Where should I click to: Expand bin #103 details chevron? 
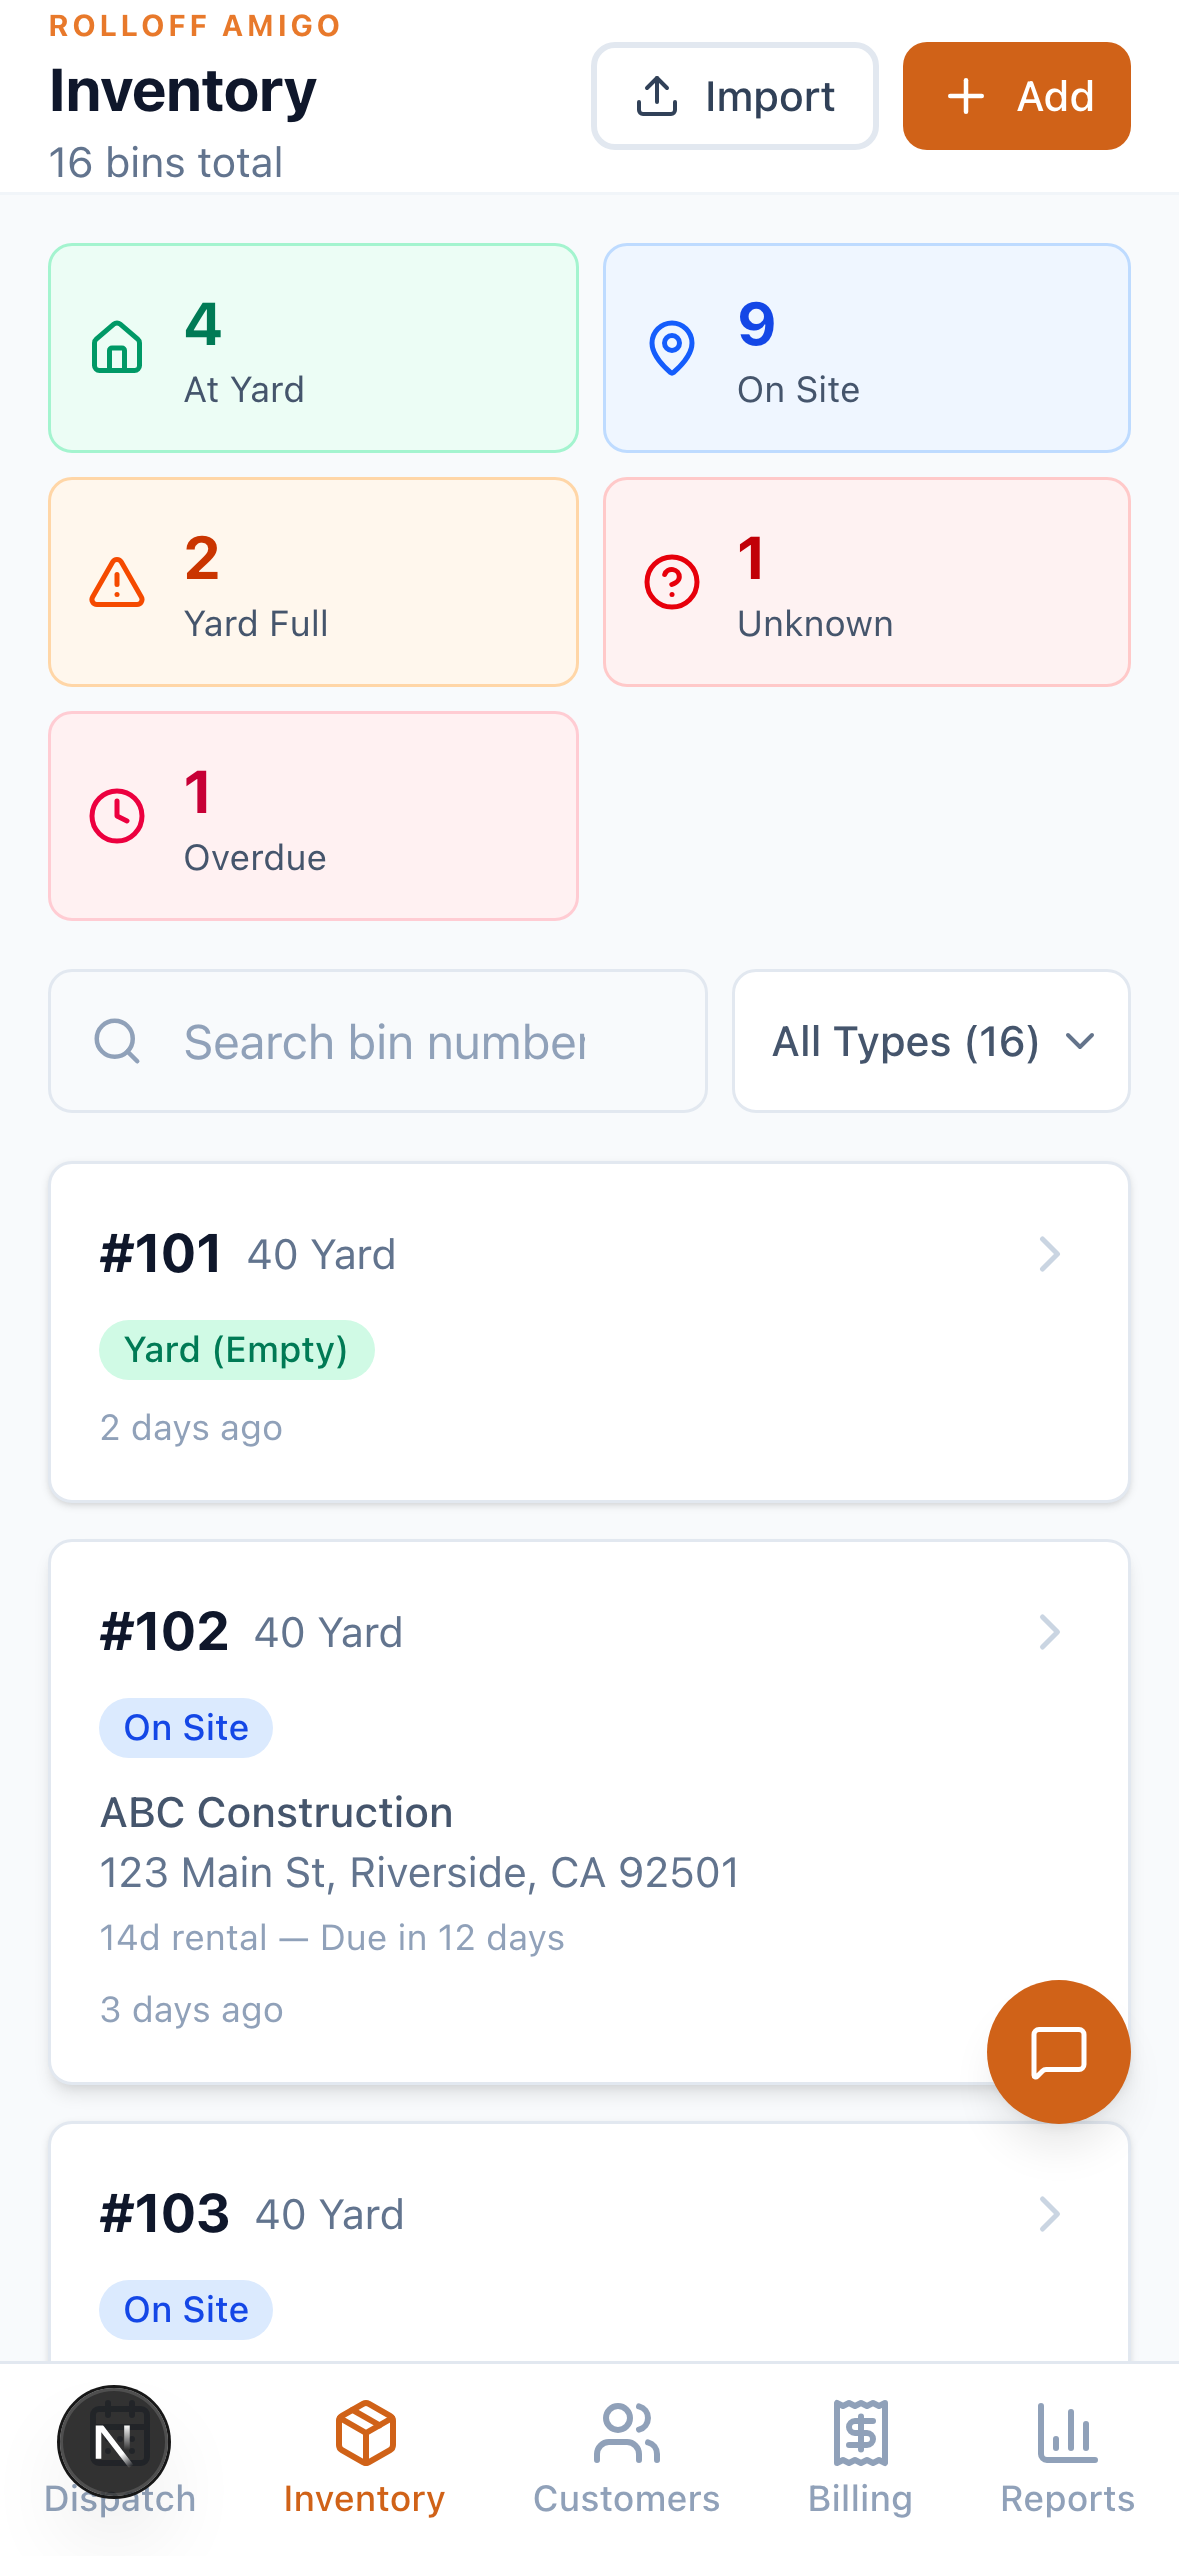coord(1049,2214)
